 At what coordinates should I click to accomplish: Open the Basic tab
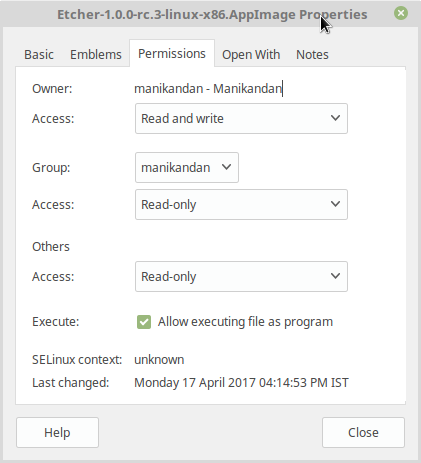coord(39,54)
